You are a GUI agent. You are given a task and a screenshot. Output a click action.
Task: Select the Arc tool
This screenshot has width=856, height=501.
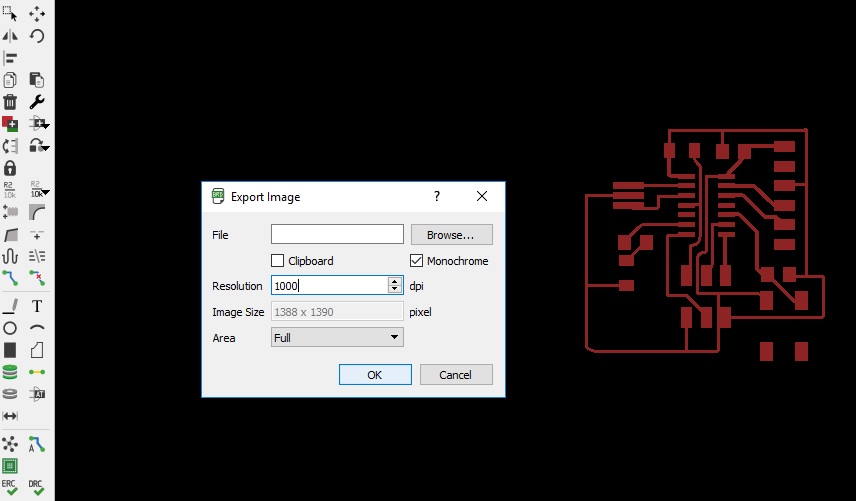coord(37,328)
